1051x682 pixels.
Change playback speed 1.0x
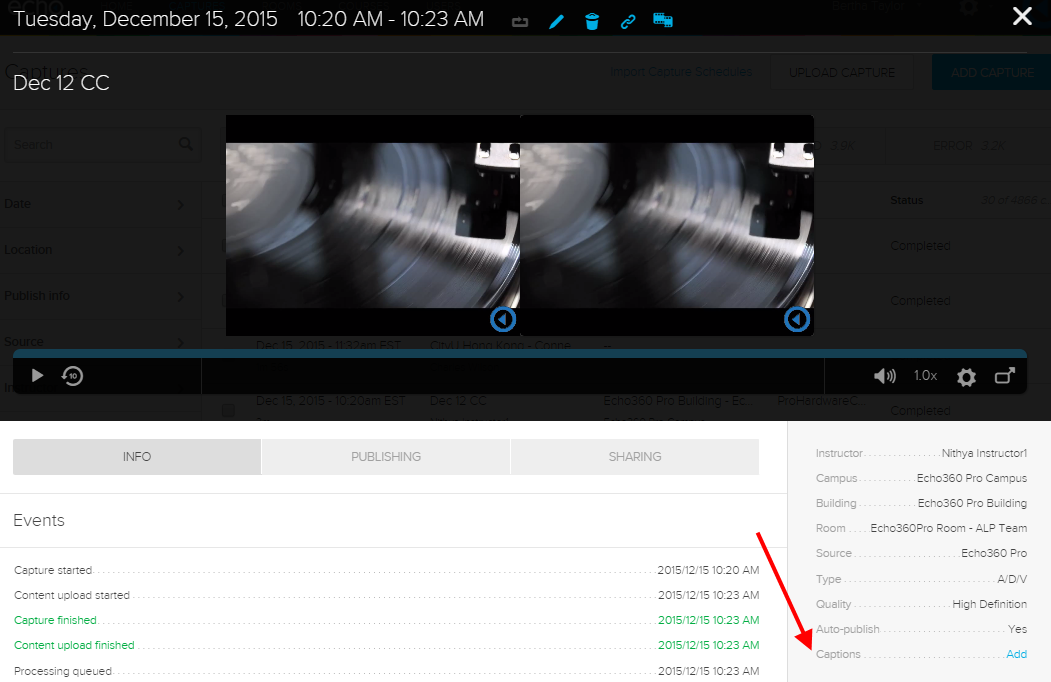tap(925, 376)
